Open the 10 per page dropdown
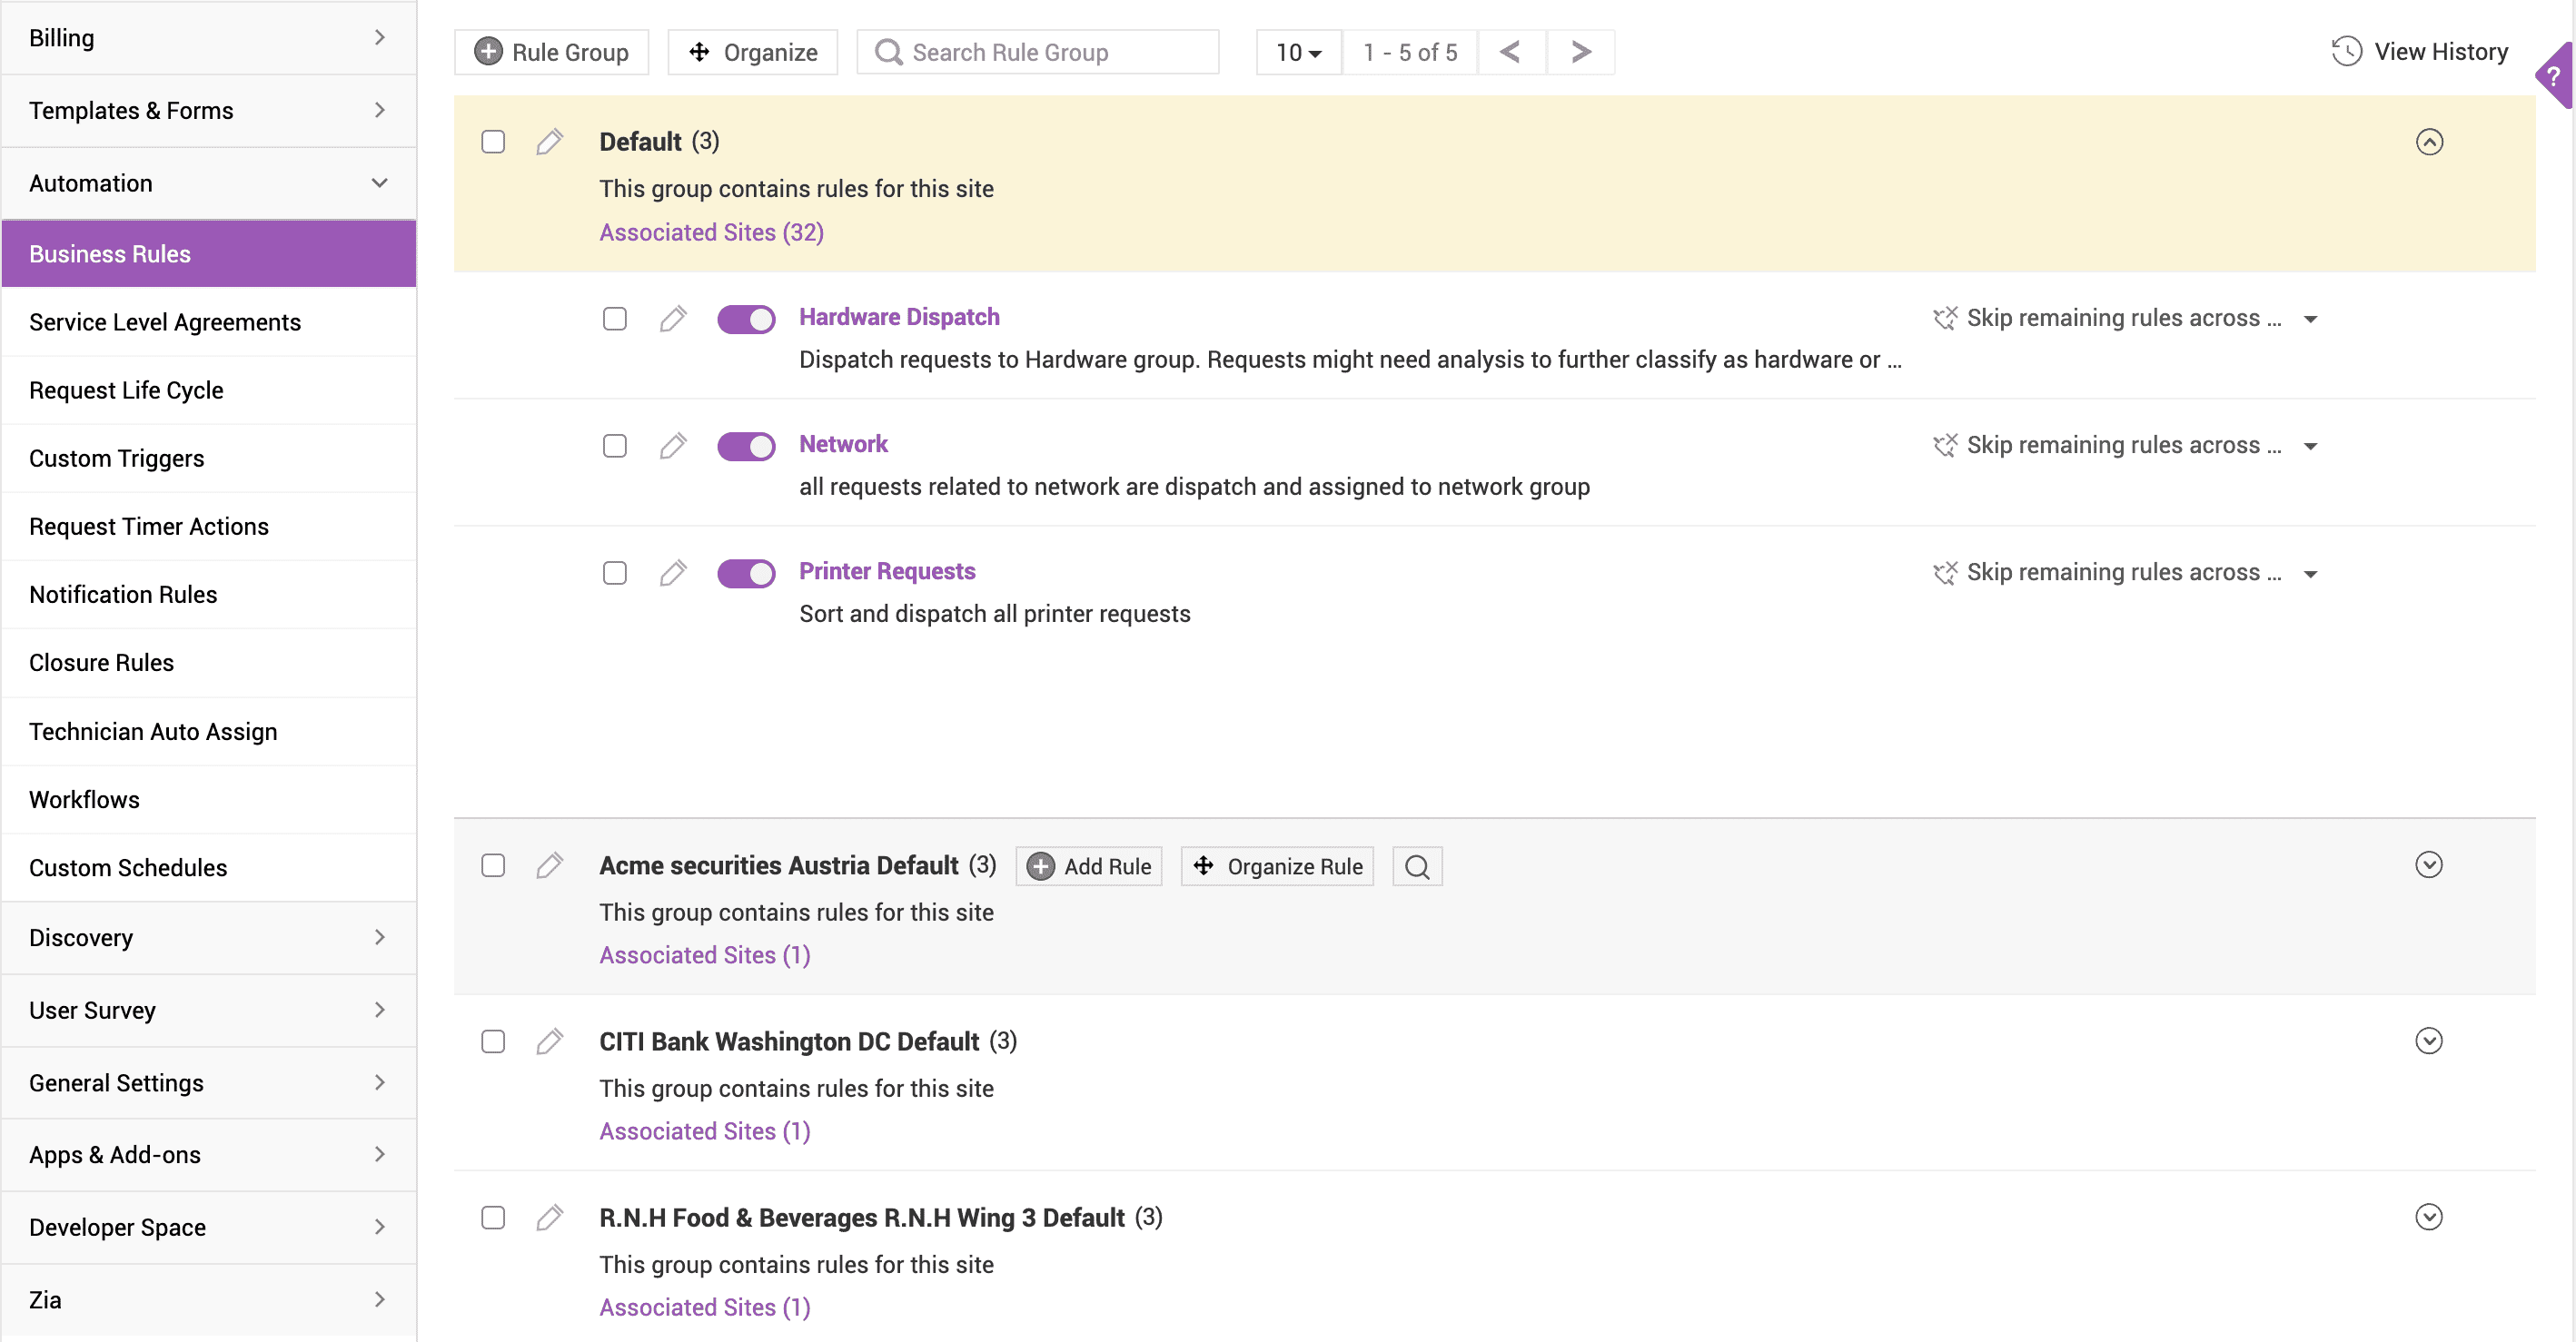The image size is (2576, 1342). pyautogui.click(x=1298, y=52)
